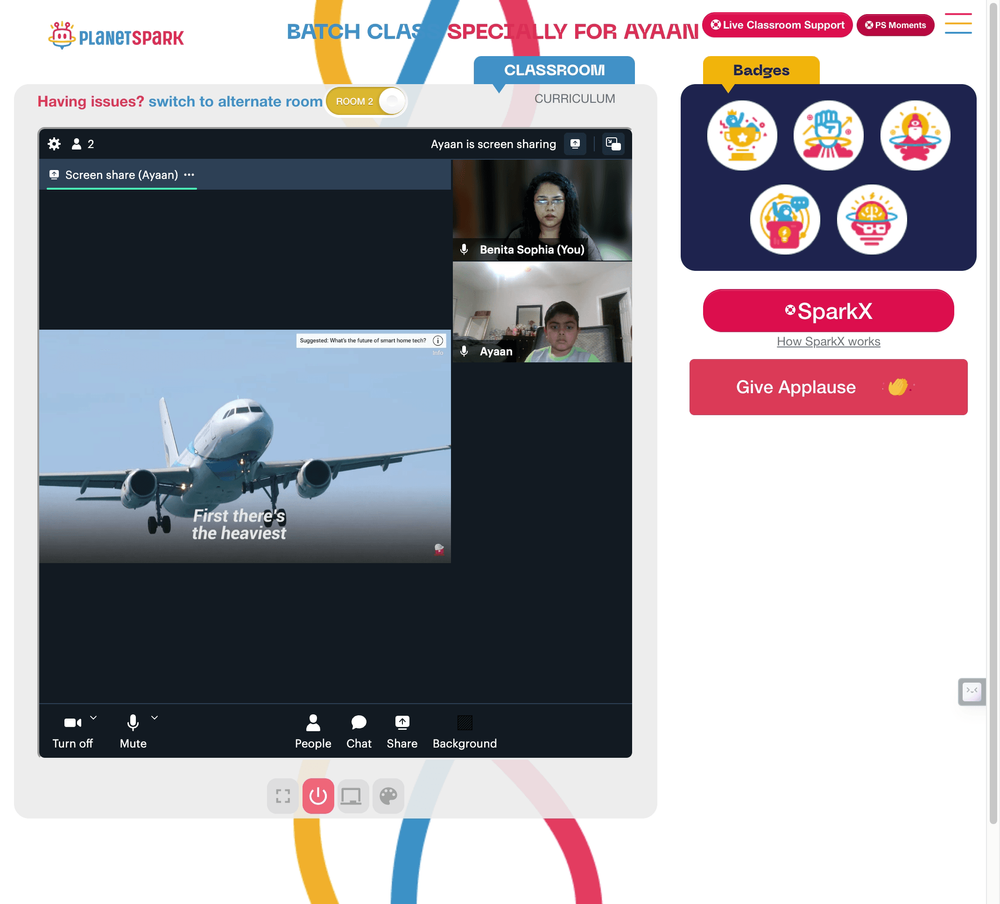
Task: Toggle the ROOM 2 switch
Action: [366, 101]
